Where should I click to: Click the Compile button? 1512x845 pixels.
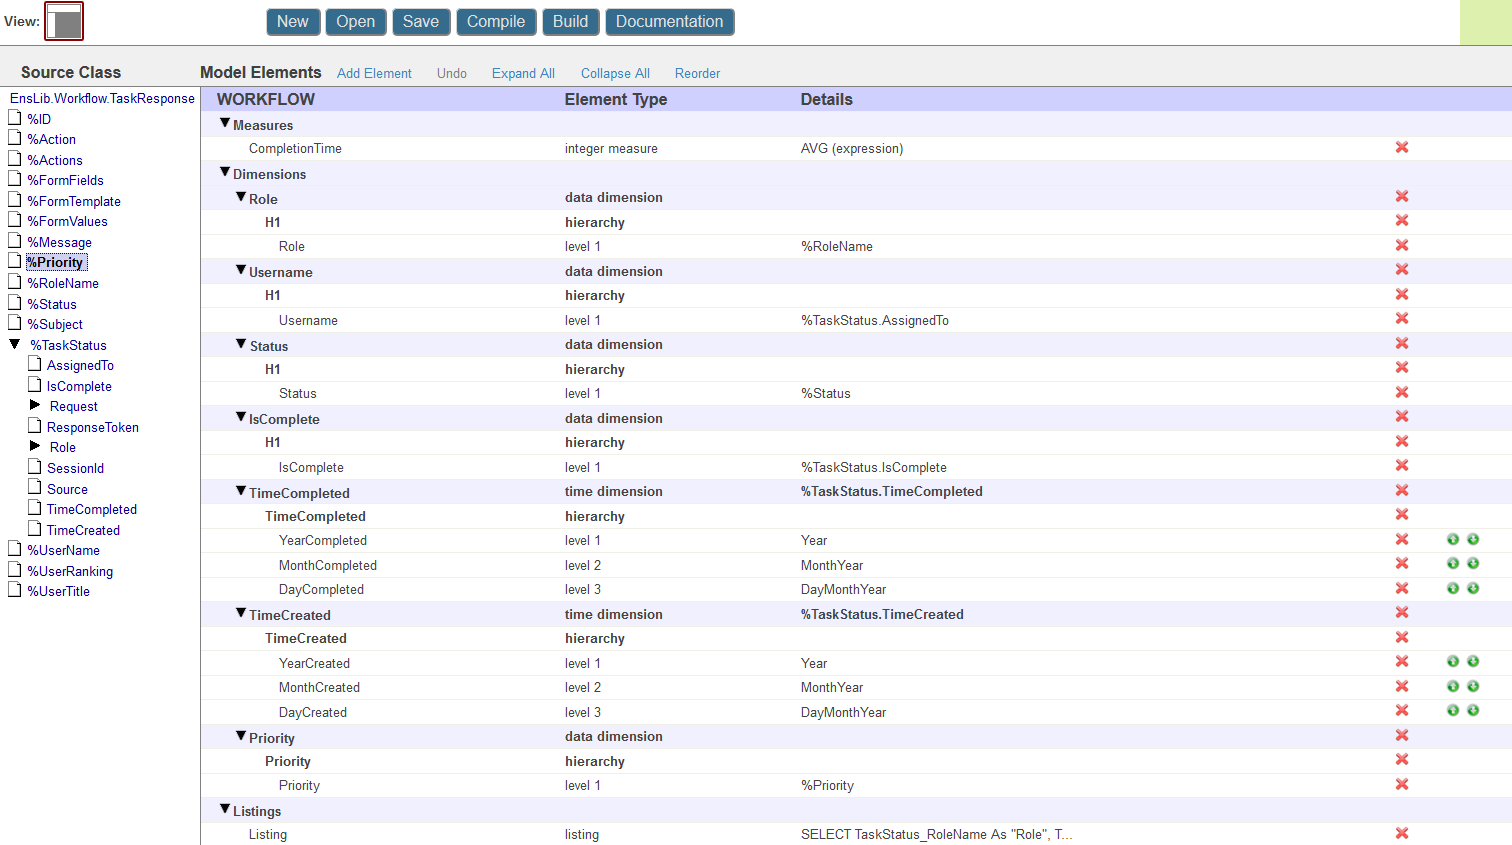(x=496, y=22)
